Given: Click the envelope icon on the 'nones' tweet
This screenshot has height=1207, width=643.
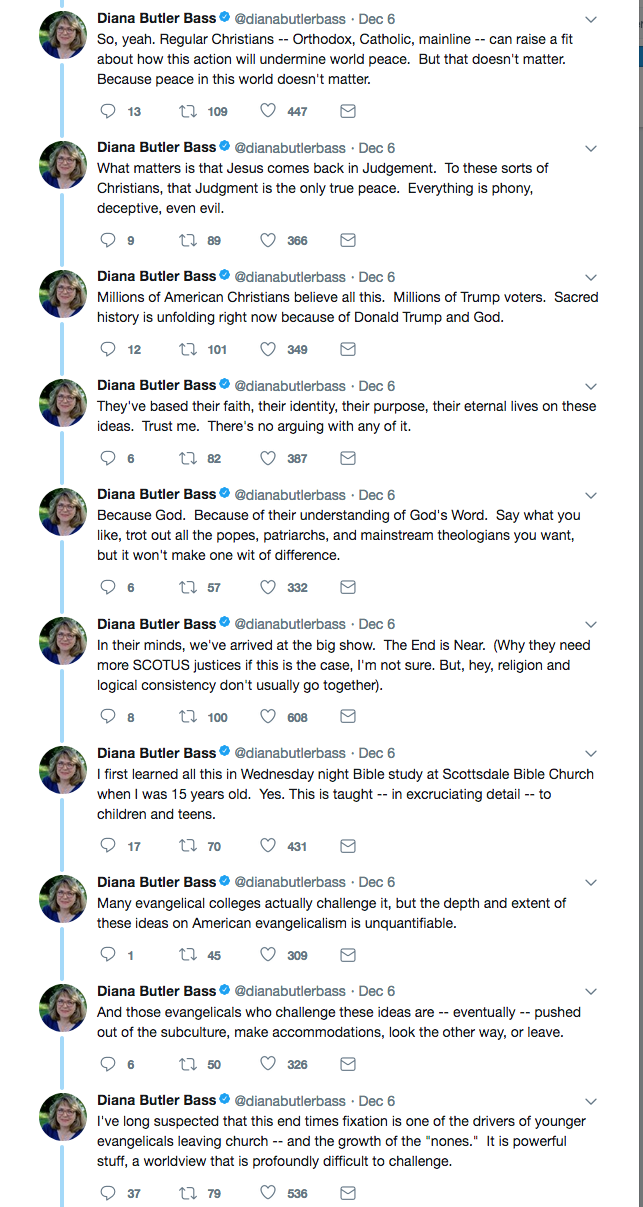Looking at the screenshot, I should (x=348, y=1193).
